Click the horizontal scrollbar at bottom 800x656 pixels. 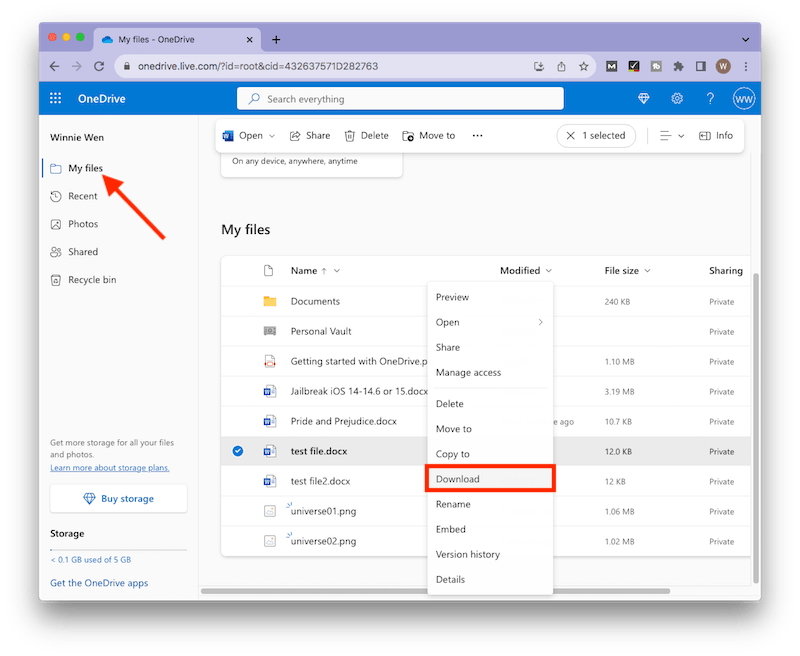(x=435, y=591)
